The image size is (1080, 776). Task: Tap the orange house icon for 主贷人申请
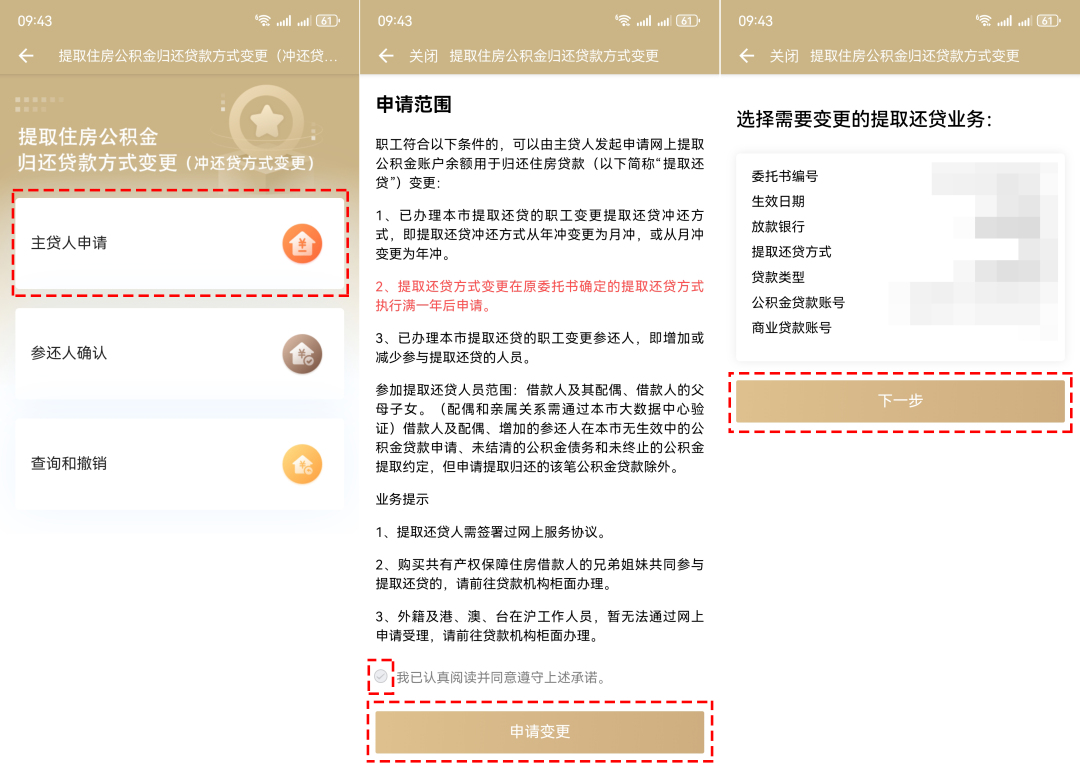302,244
